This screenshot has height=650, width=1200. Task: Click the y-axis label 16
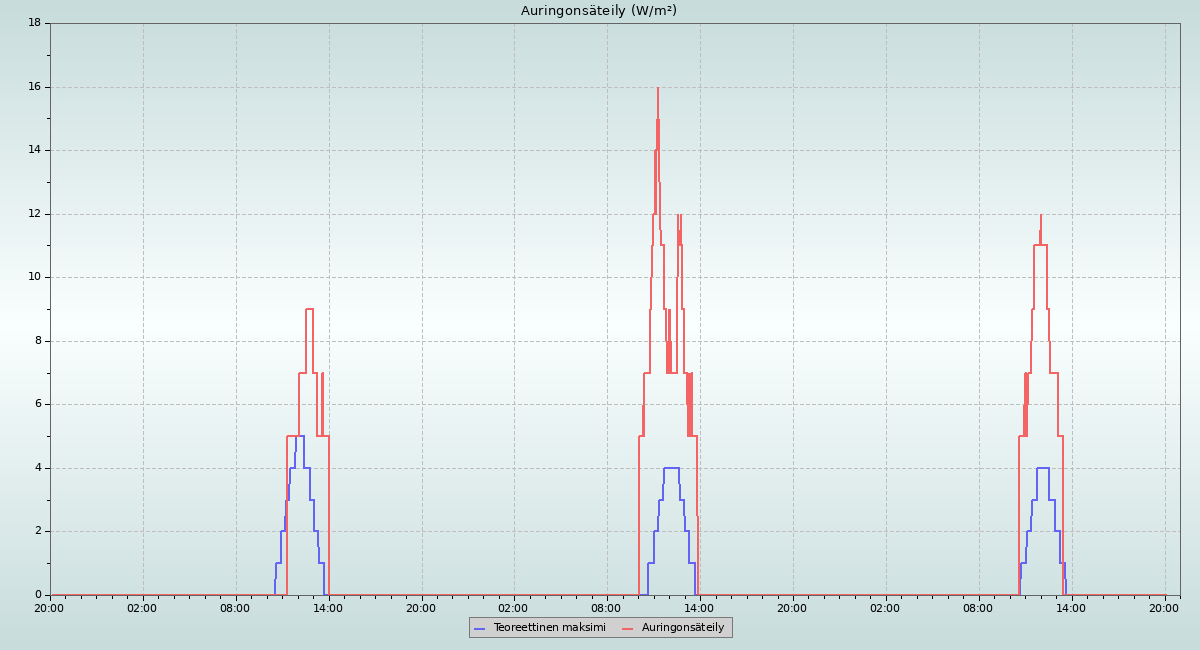[x=34, y=87]
